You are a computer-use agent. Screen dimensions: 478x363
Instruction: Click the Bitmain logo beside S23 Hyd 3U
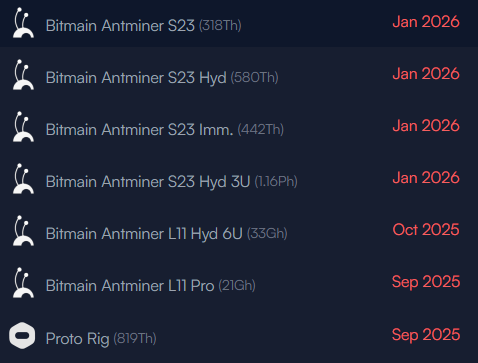point(23,179)
